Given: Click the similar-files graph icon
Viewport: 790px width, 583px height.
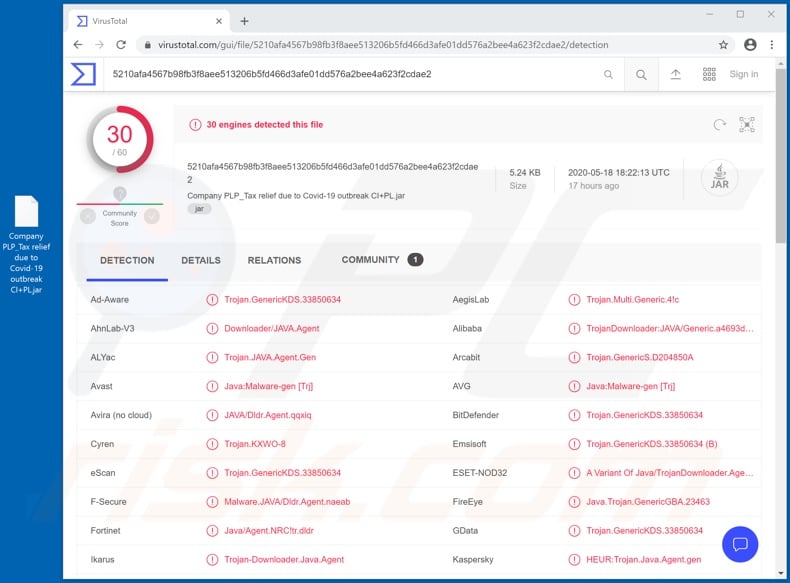Looking at the screenshot, I should click(x=747, y=125).
